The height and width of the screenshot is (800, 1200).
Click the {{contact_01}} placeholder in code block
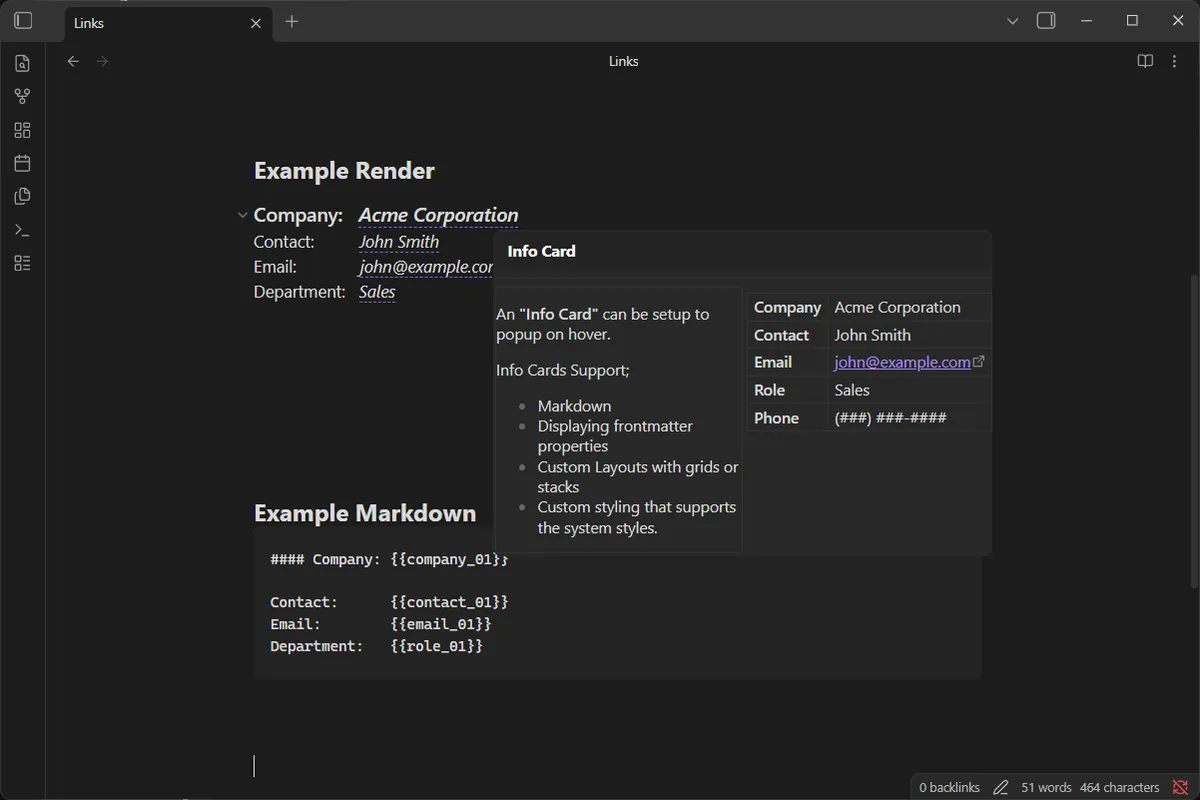(450, 602)
